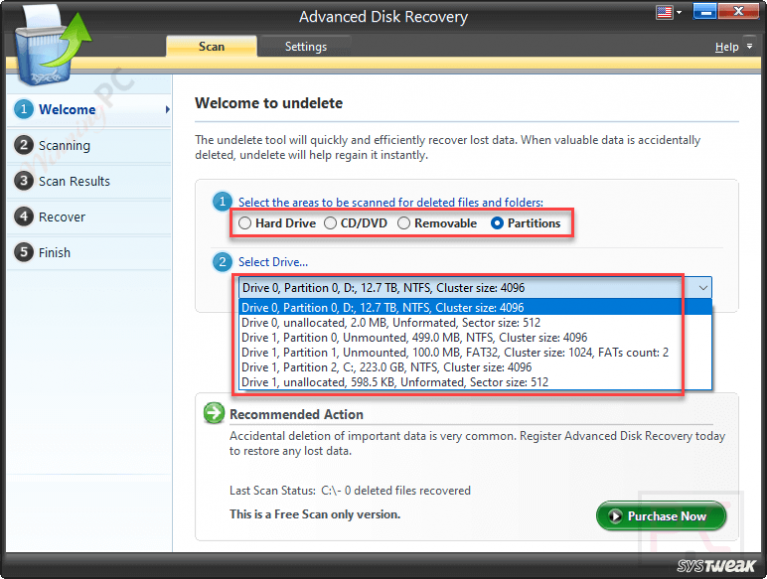Select the Removable radio button
Screen dimensions: 767x579
(x=404, y=223)
